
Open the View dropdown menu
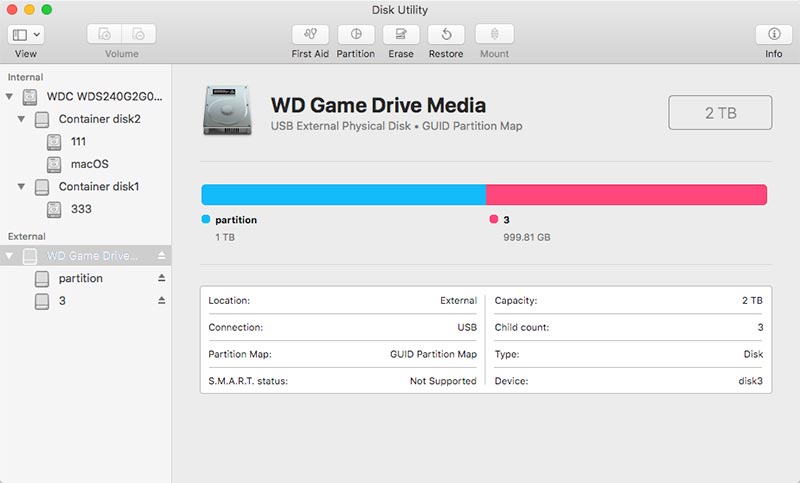[26, 34]
